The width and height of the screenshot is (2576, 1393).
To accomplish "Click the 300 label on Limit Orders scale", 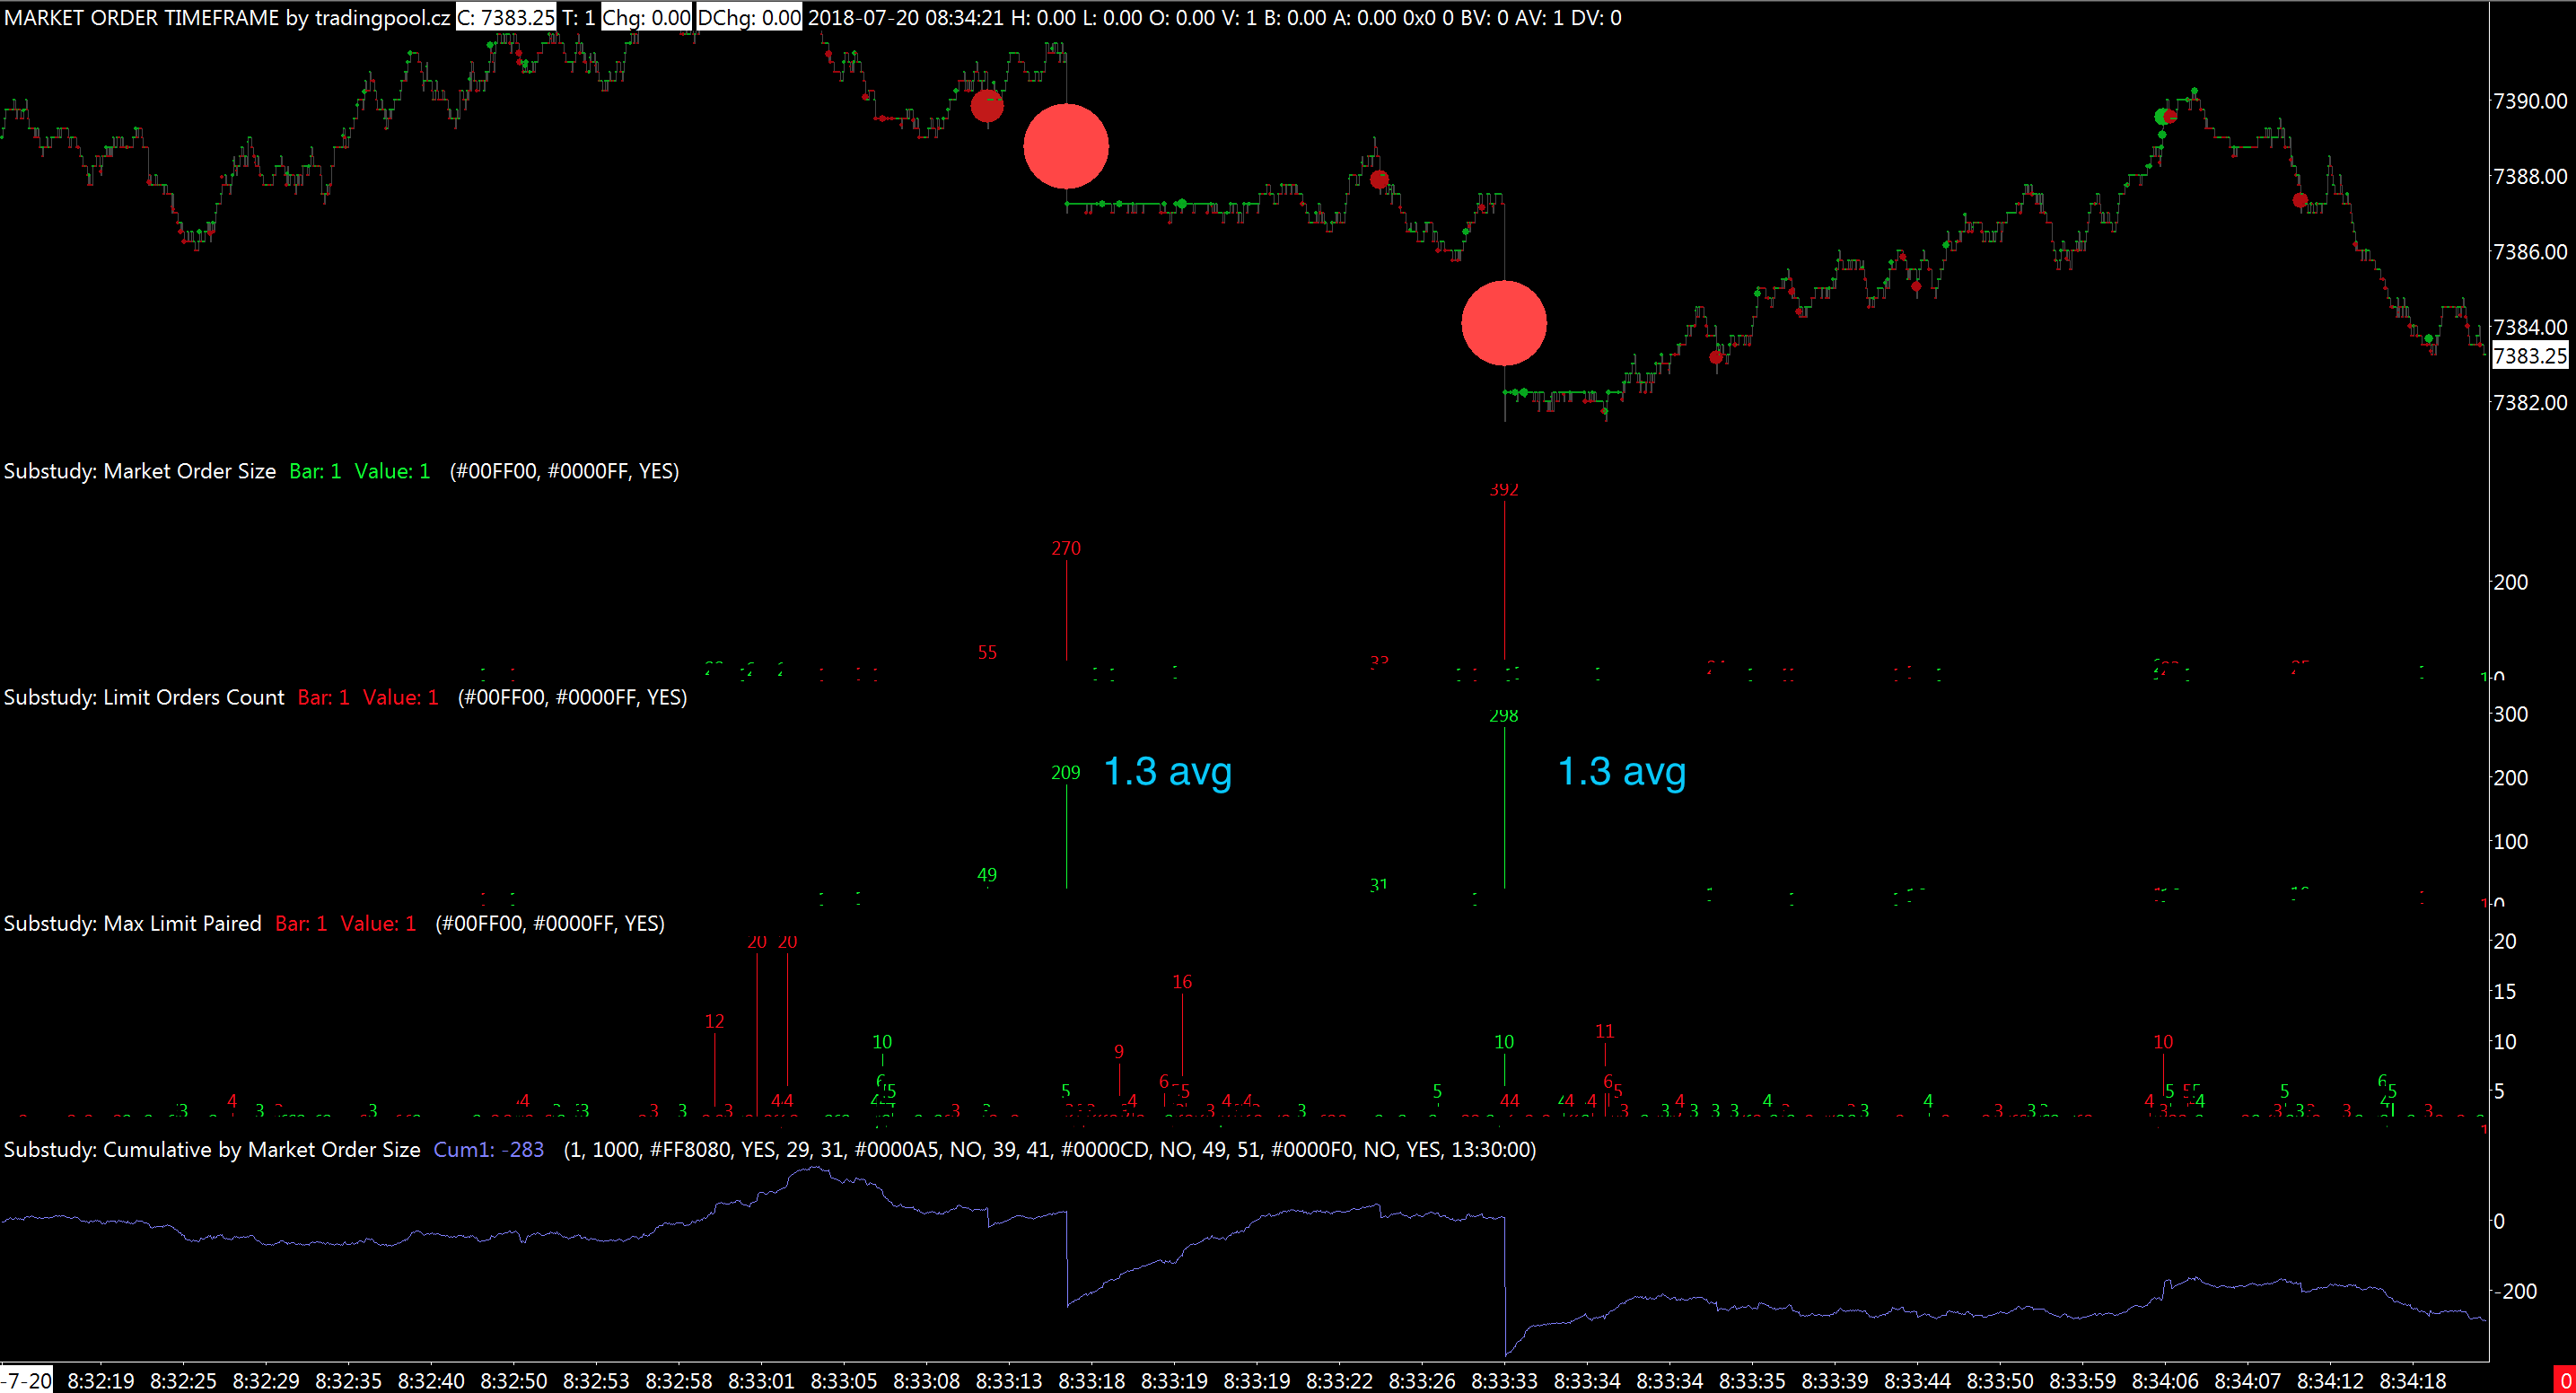I will pos(2510,714).
